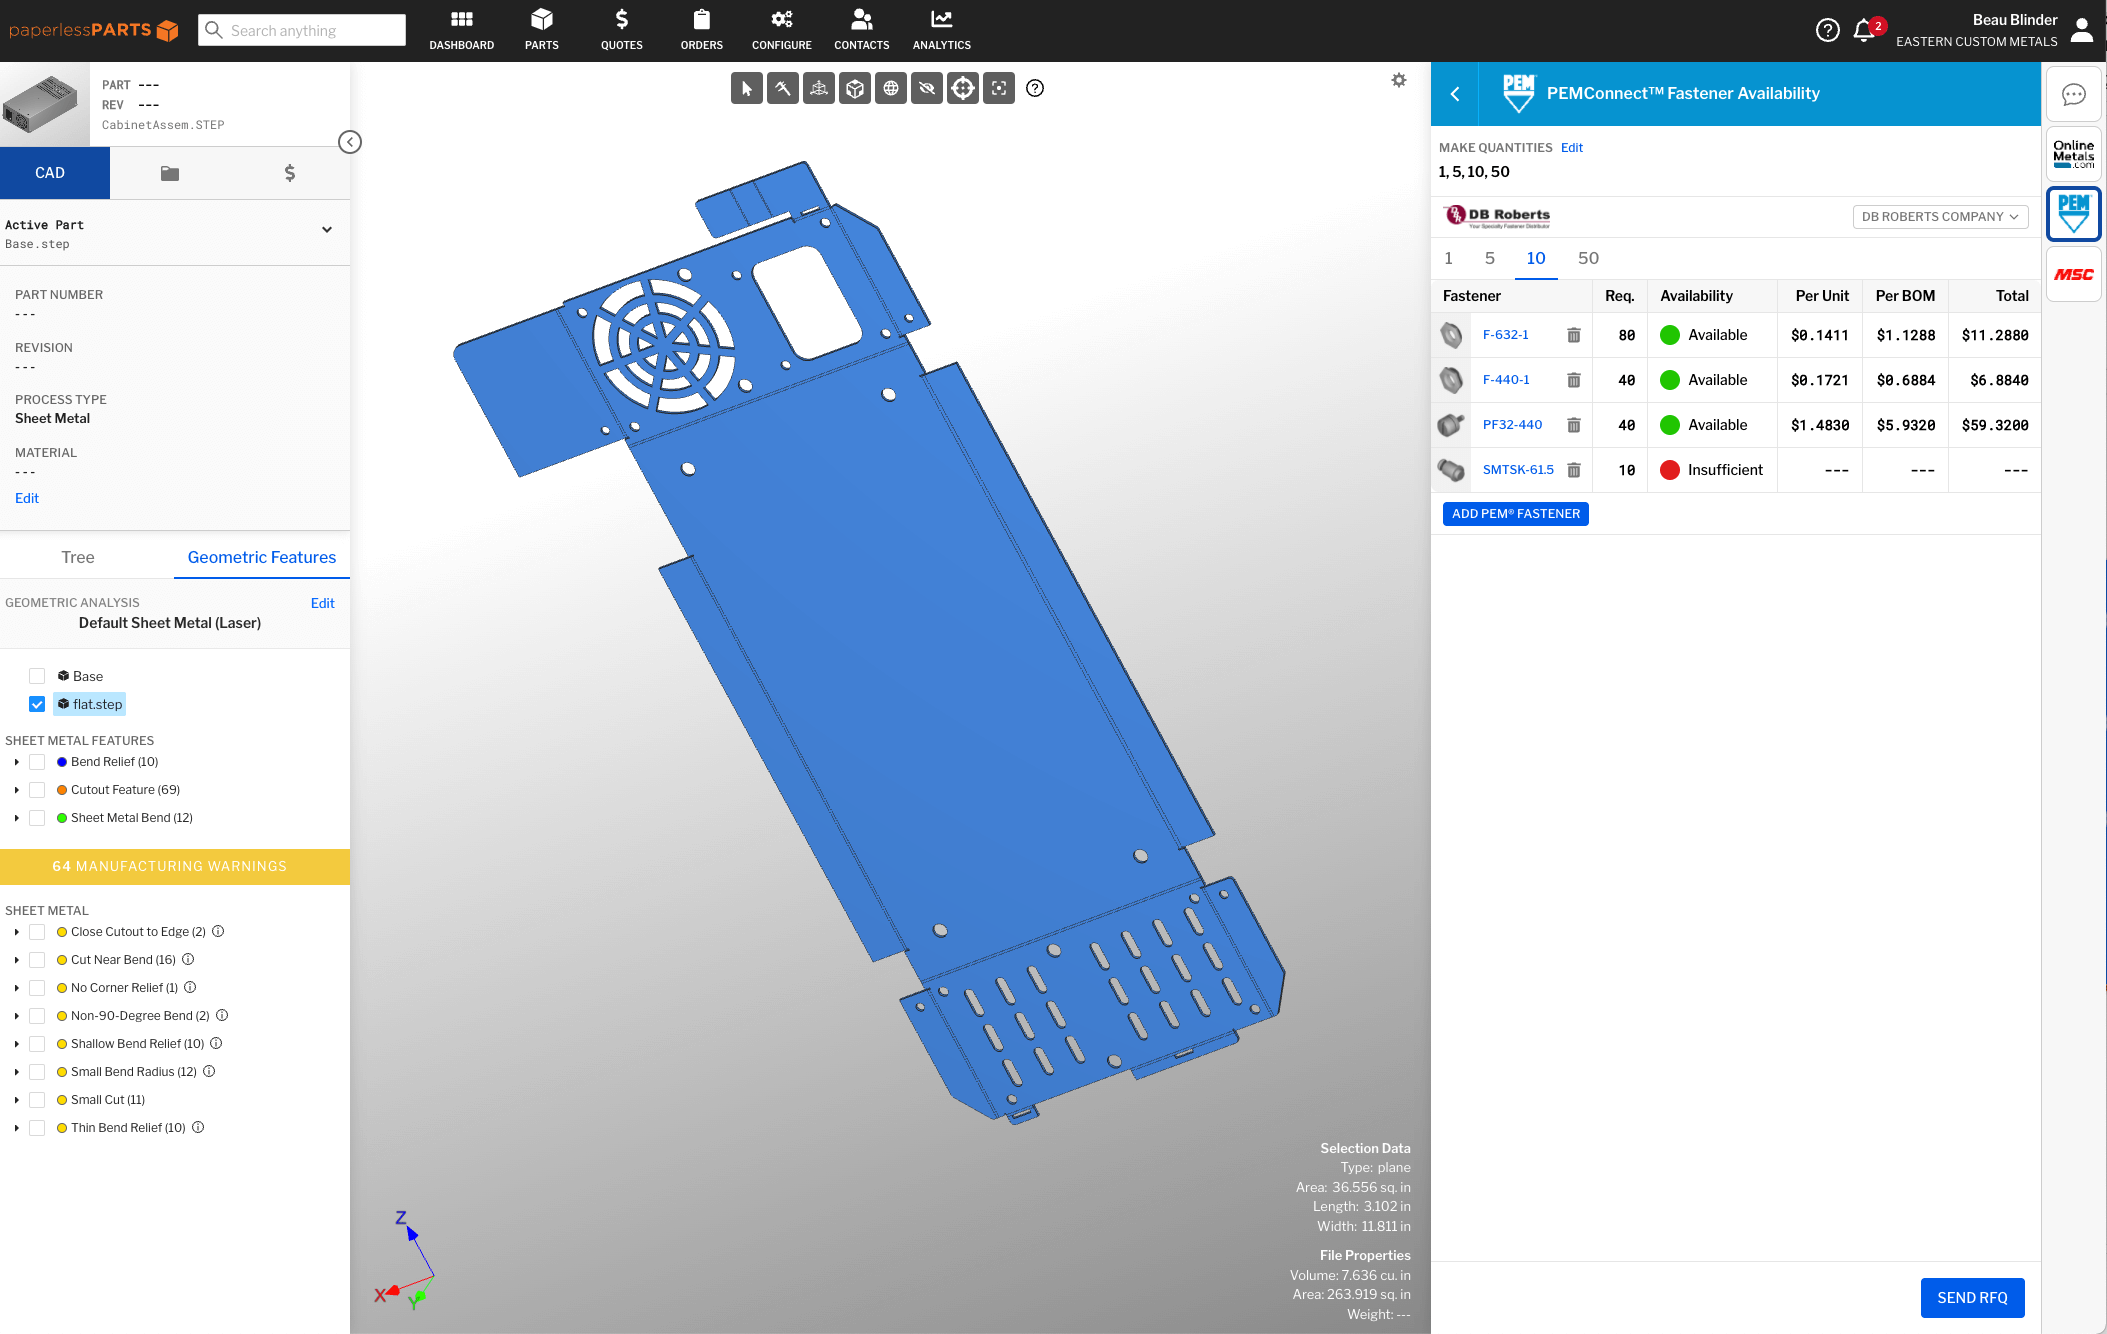Open the Dashboard menu

pos(462,30)
